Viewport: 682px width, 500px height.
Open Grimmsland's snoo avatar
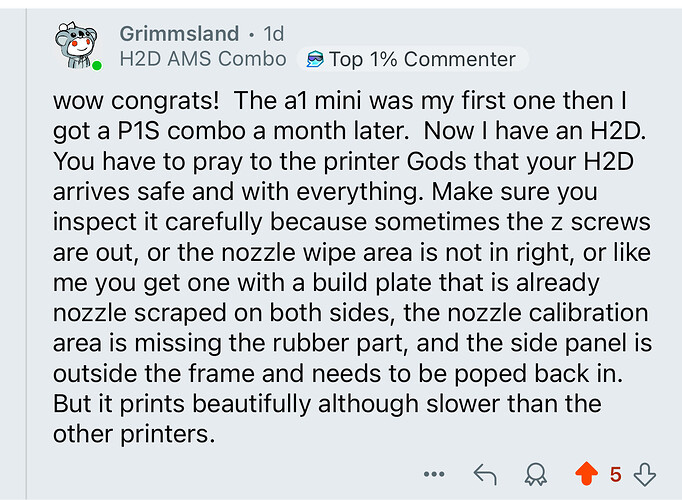75,45
